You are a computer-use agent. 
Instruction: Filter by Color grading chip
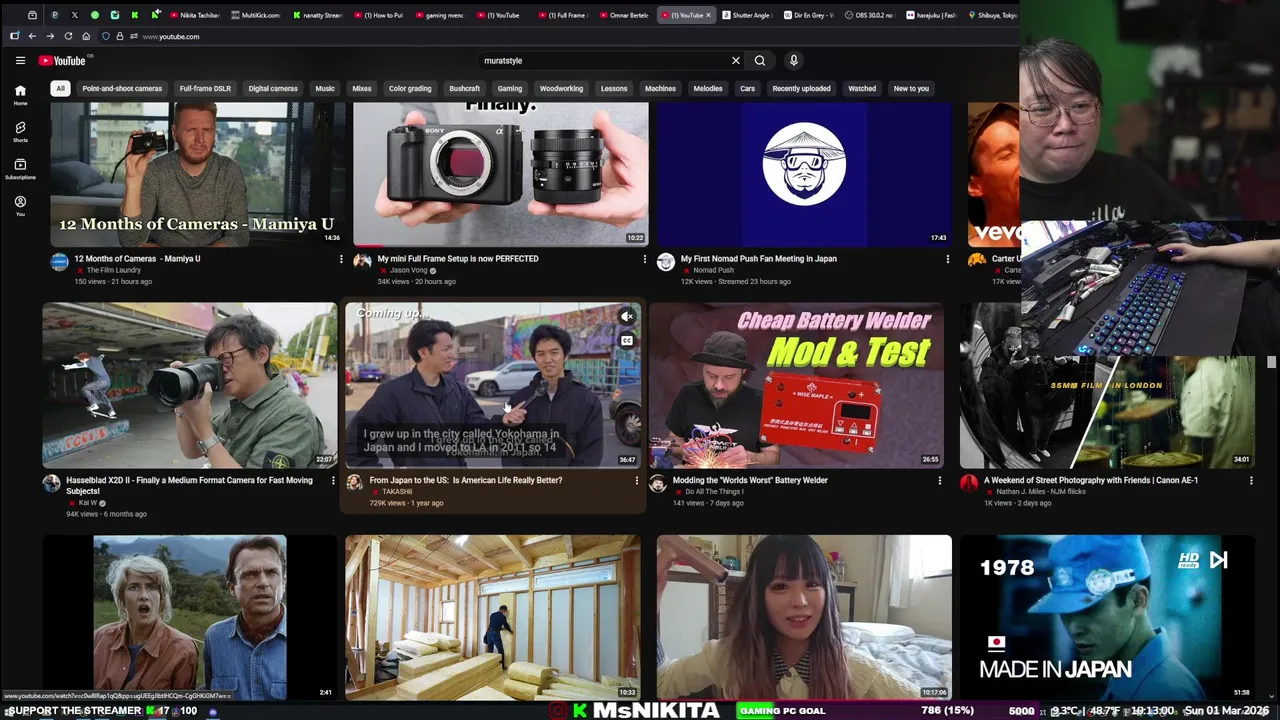(410, 89)
